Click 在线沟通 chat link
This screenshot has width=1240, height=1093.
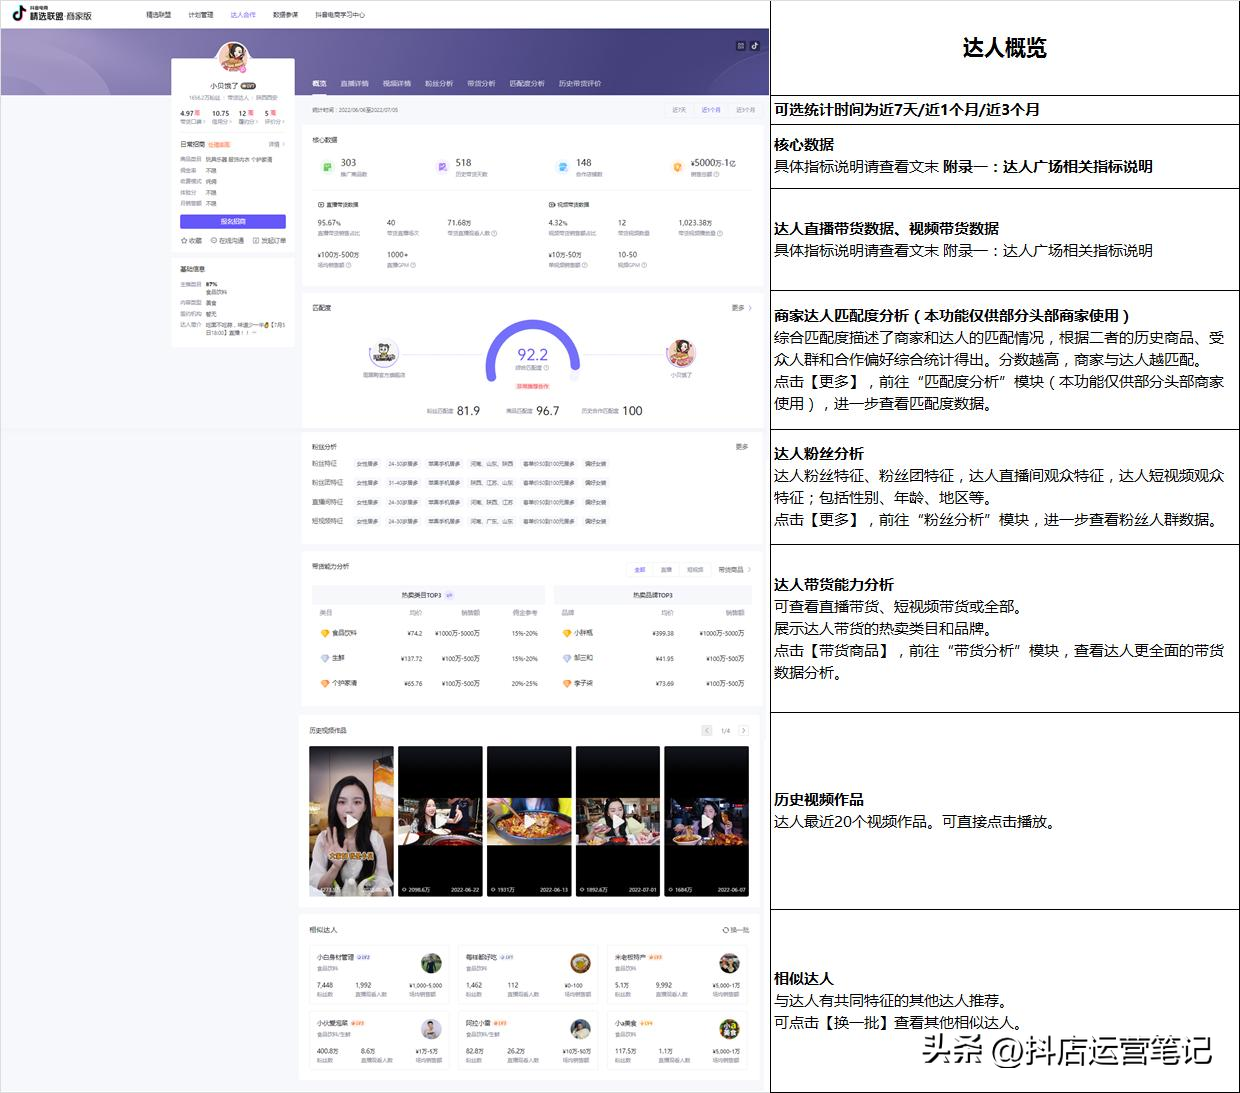(x=227, y=241)
